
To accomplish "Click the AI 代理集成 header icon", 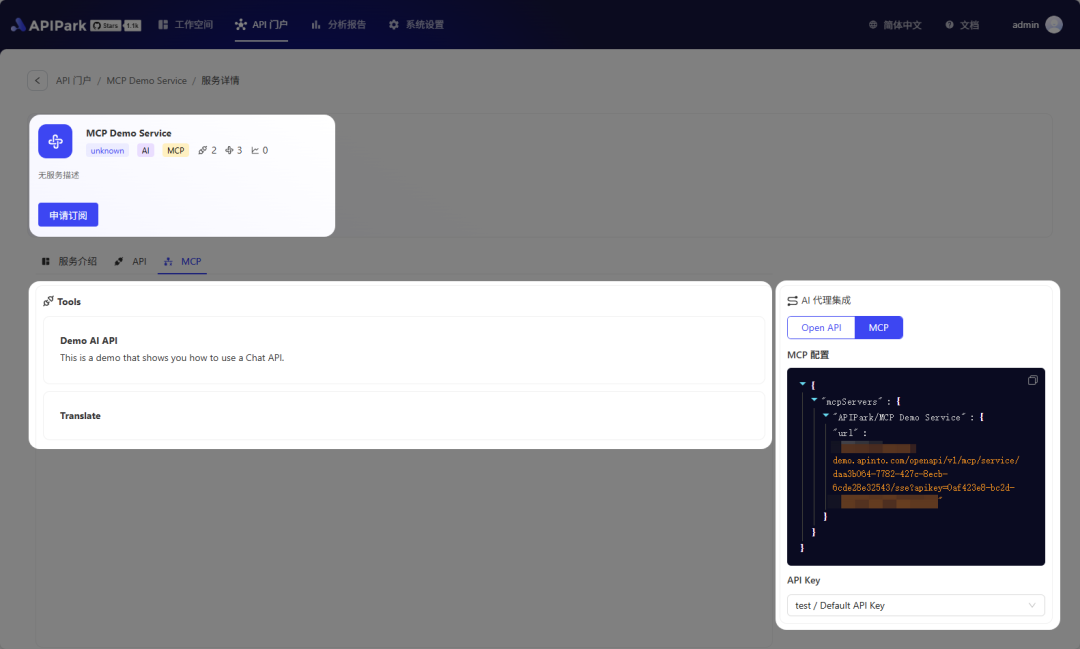I will (x=792, y=300).
